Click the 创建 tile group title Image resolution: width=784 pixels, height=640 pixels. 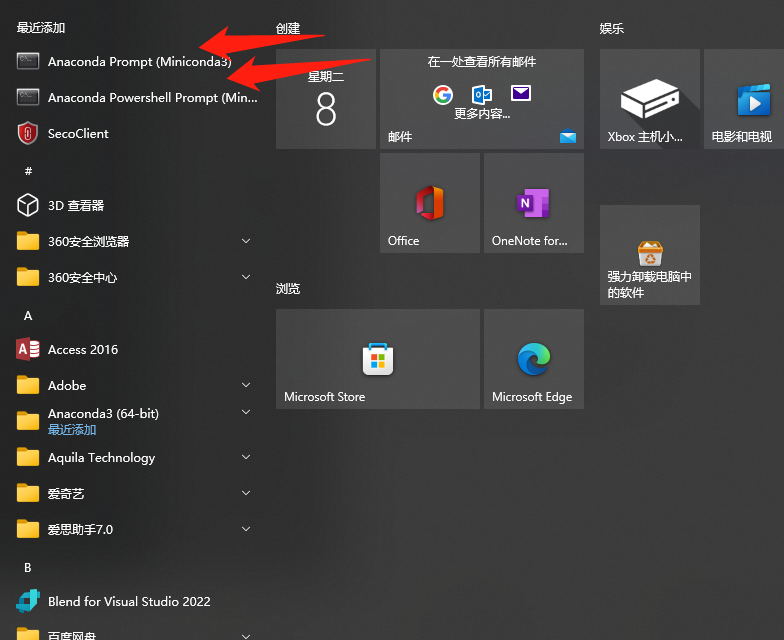pos(288,28)
